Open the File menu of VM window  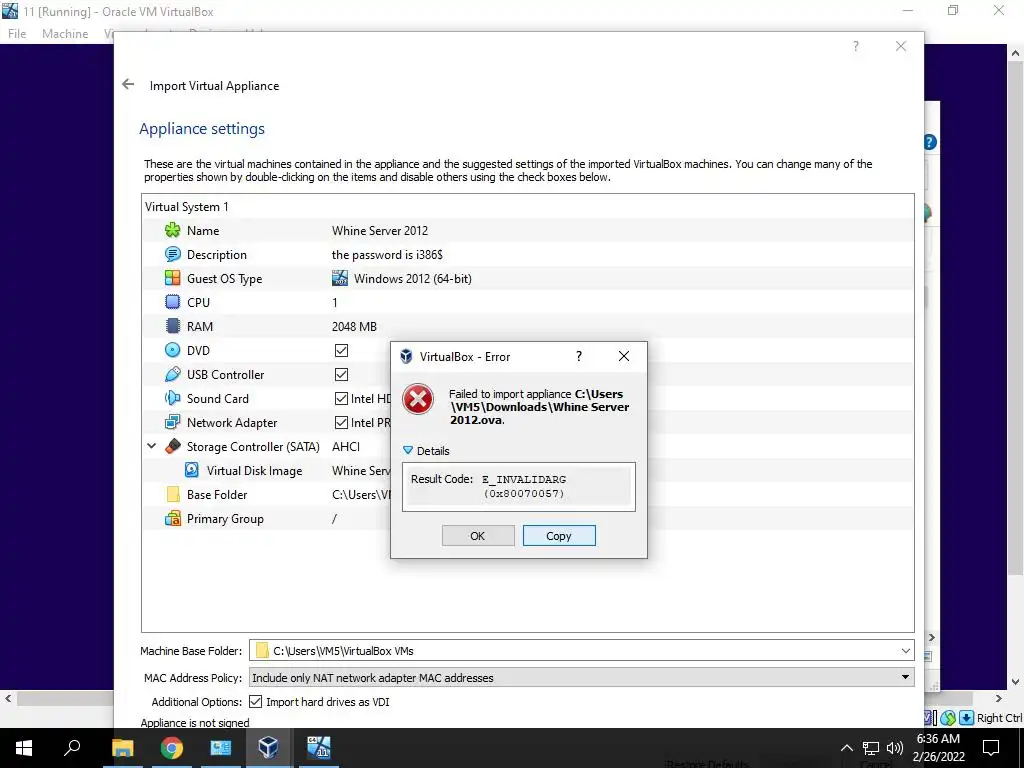point(17,33)
